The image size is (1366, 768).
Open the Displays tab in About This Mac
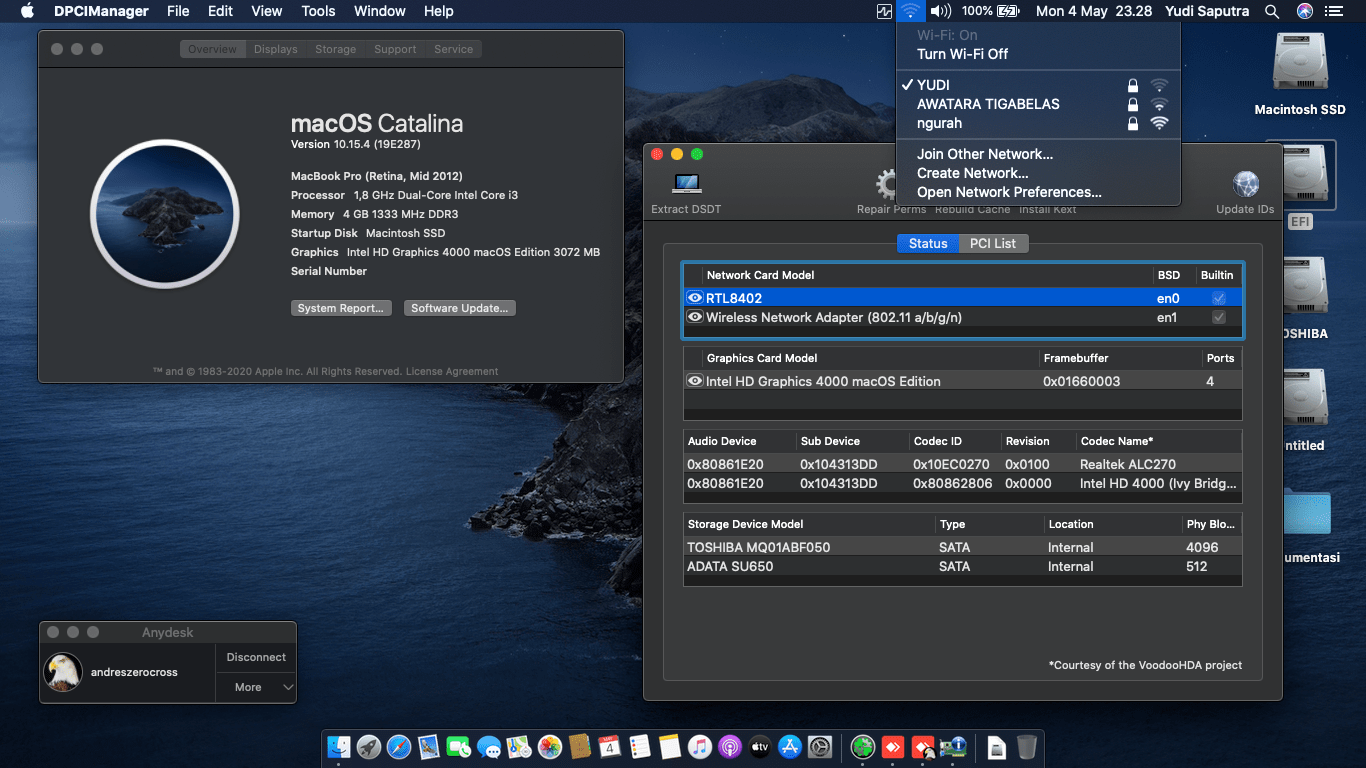click(x=275, y=49)
